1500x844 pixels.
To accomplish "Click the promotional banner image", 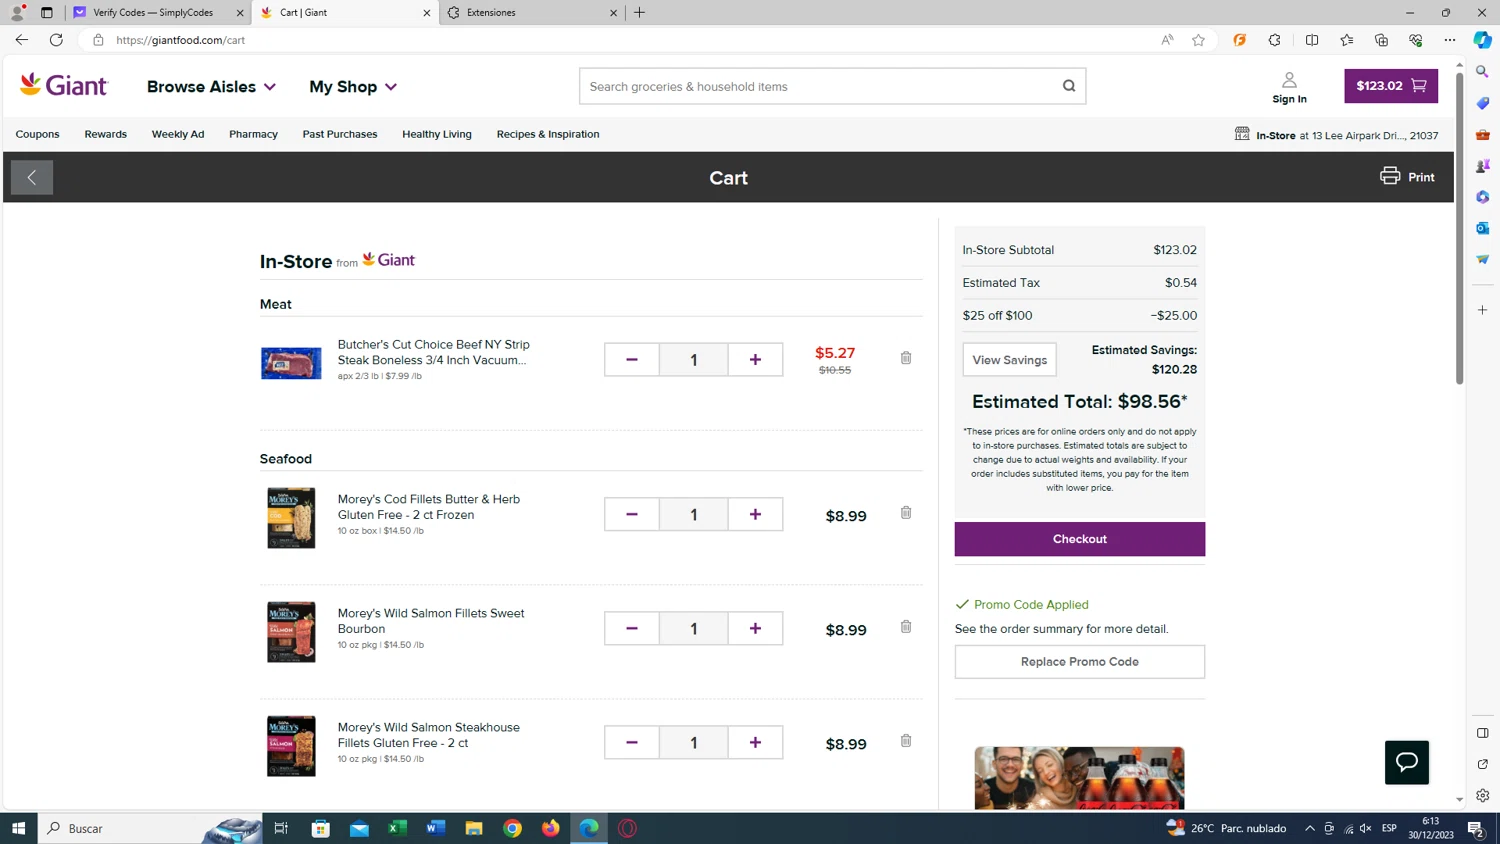I will tap(1079, 777).
